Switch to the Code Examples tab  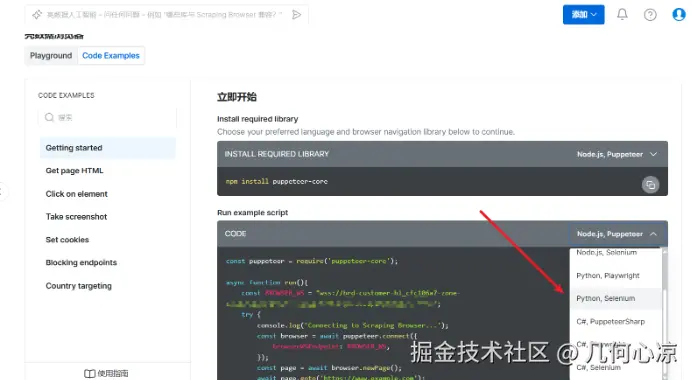pos(111,56)
